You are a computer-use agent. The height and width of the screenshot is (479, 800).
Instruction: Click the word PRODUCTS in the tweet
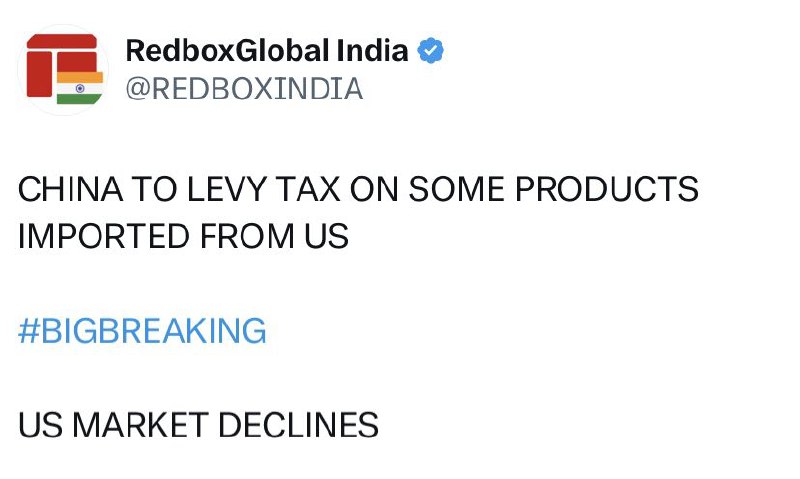[x=607, y=189]
